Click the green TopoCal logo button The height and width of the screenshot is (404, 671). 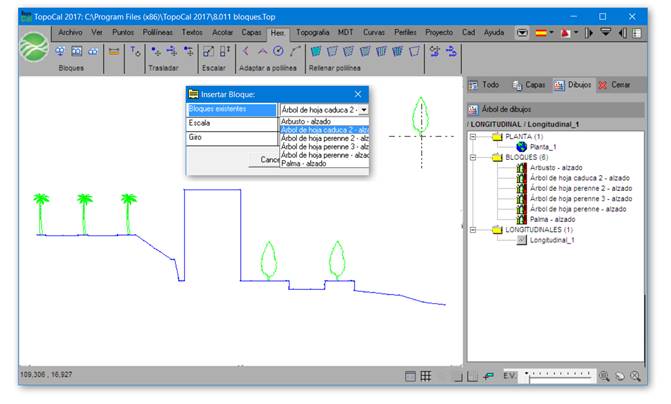pyautogui.click(x=34, y=47)
